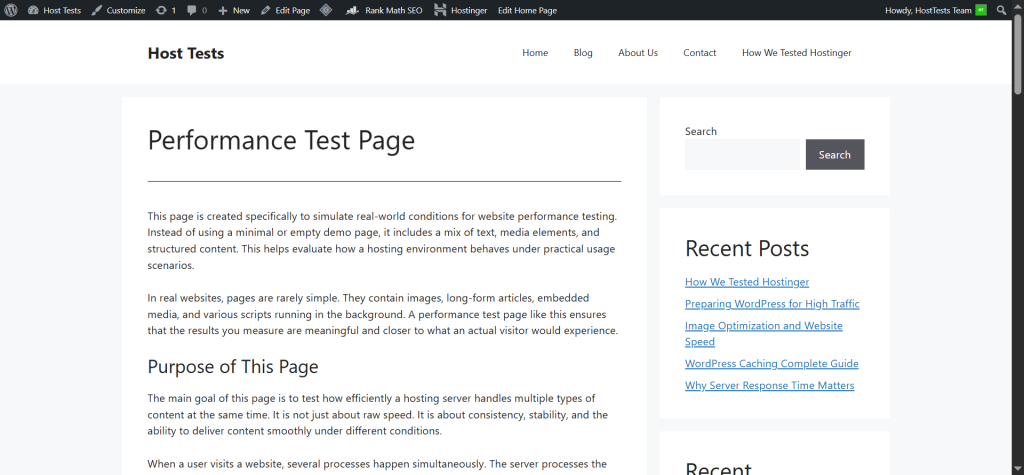The width and height of the screenshot is (1024, 475).
Task: Click the New plus icon
Action: (x=223, y=10)
